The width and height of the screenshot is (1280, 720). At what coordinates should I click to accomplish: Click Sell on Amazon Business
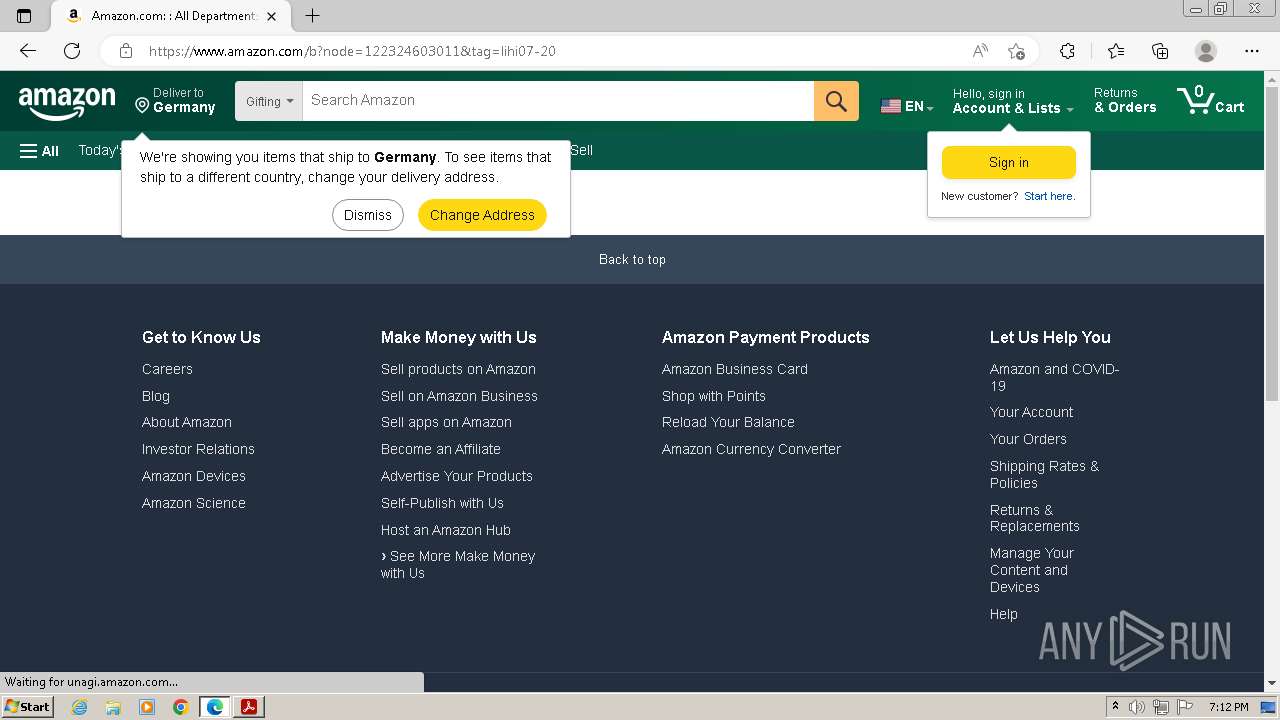click(459, 396)
